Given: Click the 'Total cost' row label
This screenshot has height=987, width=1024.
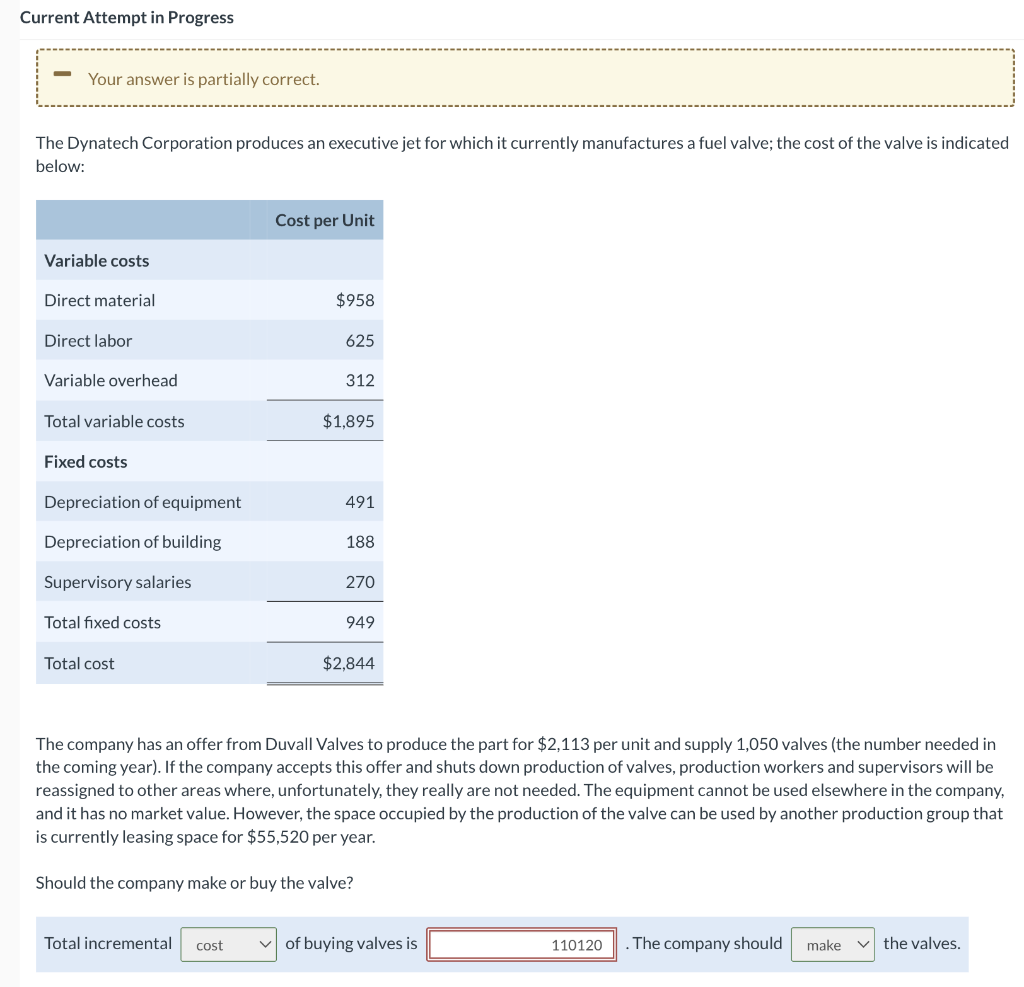Looking at the screenshot, I should (x=79, y=664).
